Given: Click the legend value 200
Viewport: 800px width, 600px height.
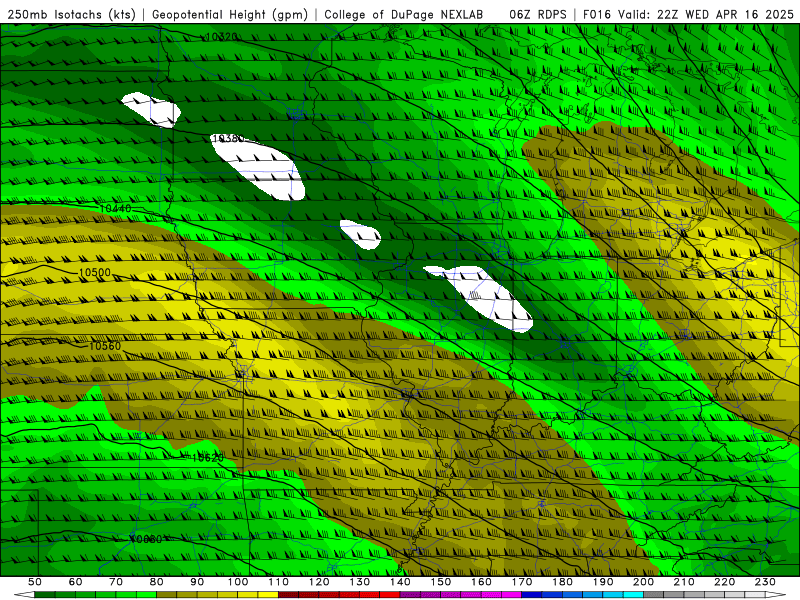Looking at the screenshot, I should 643,582.
